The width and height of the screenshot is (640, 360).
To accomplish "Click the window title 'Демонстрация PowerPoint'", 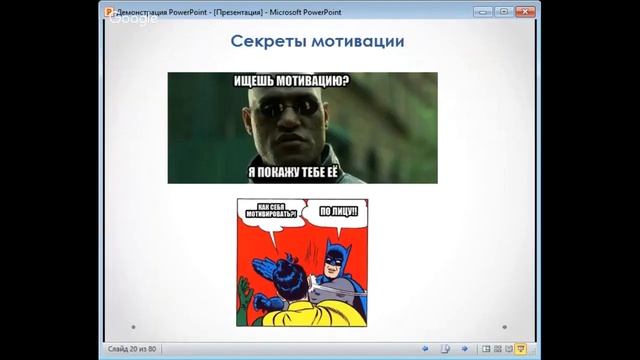I will (x=162, y=12).
